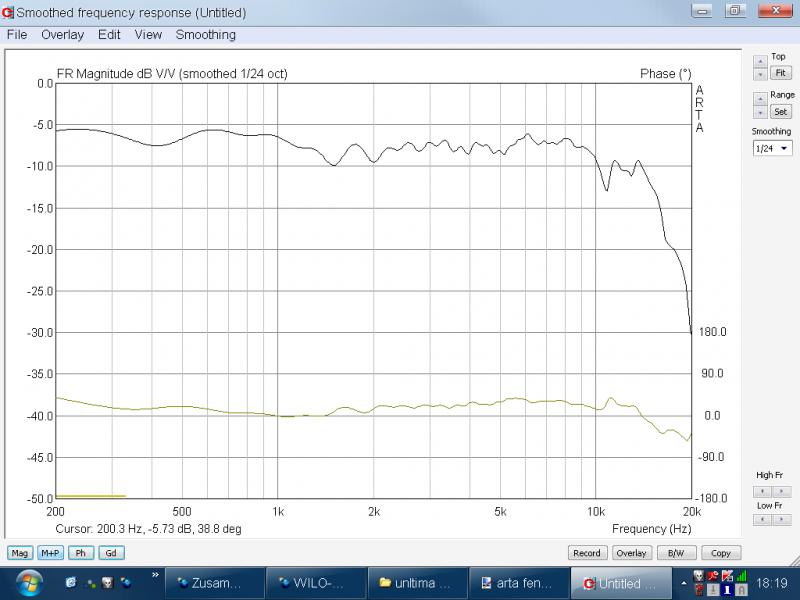Open the Edit menu
800x600 pixels.
point(109,35)
